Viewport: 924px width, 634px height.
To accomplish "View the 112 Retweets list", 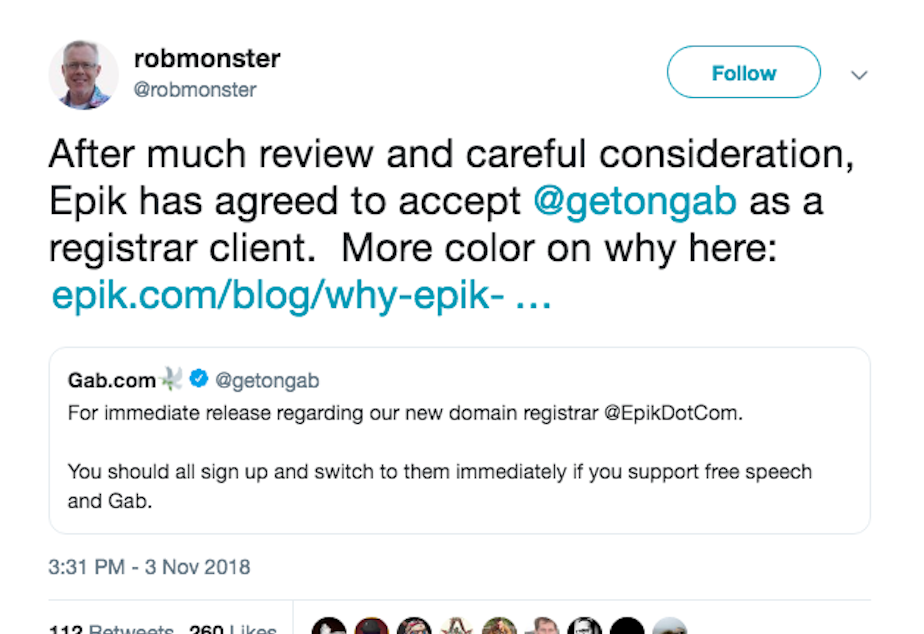I will (x=110, y=629).
